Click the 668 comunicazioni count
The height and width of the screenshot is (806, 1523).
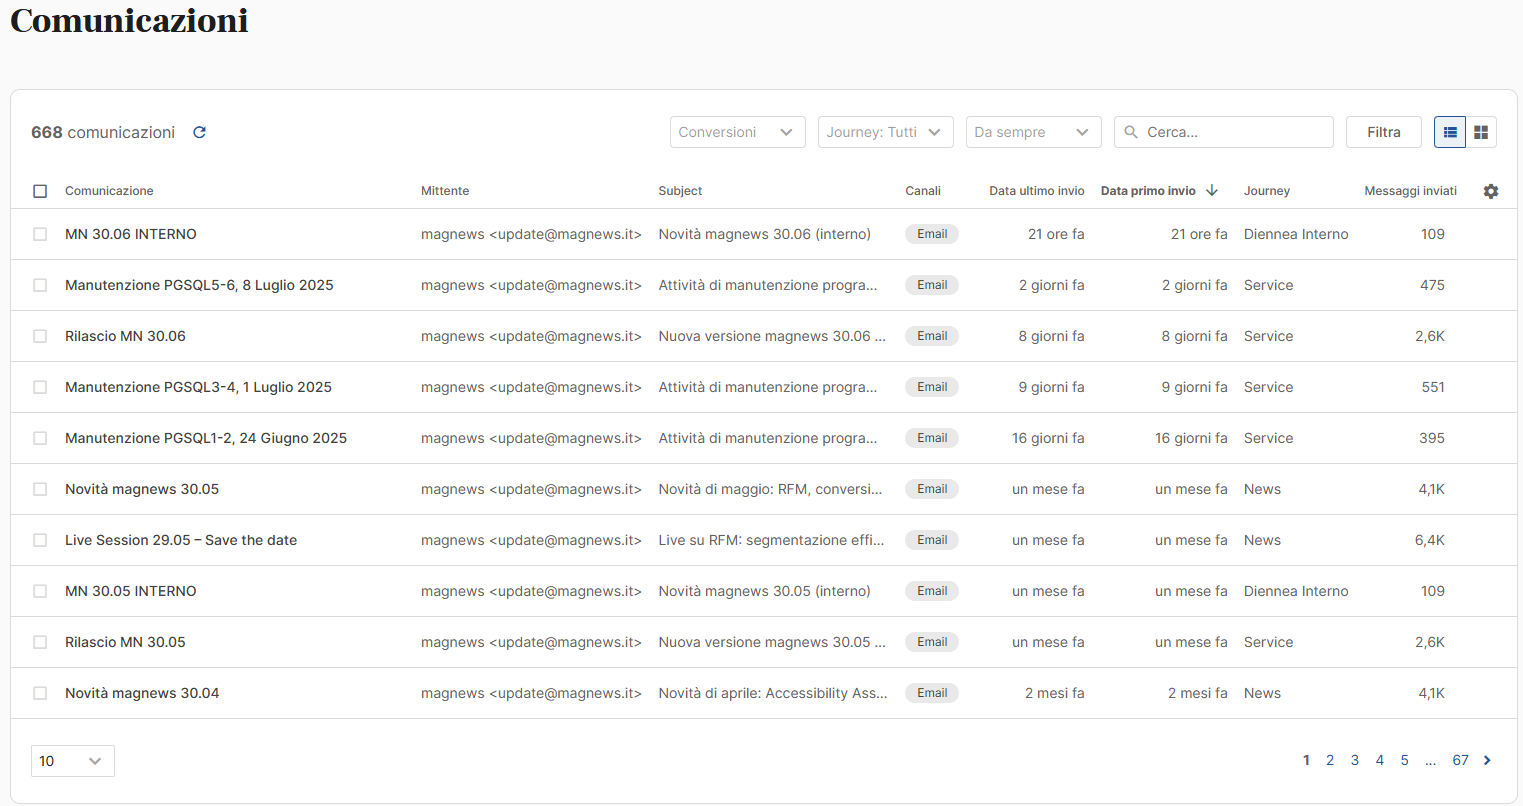[x=103, y=132]
